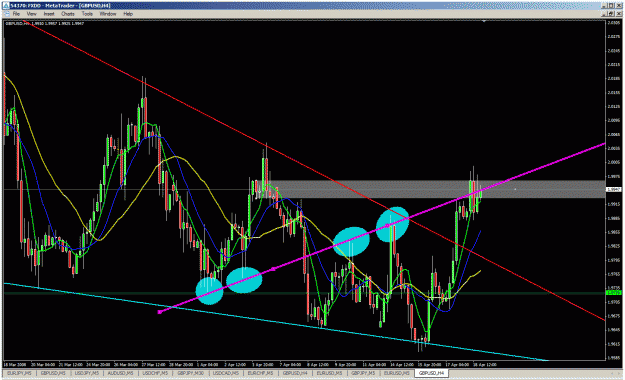Image resolution: width=625 pixels, height=380 pixels.
Task: Minimize the MetaTrader application window
Action: tap(604, 6)
